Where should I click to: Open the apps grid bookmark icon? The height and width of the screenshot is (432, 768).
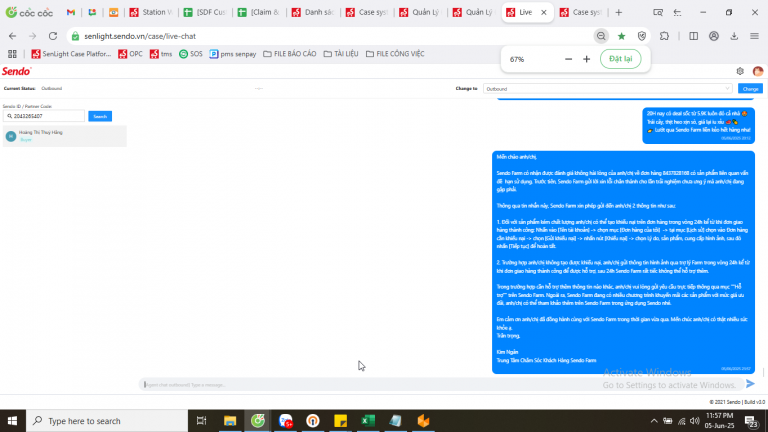point(12,54)
